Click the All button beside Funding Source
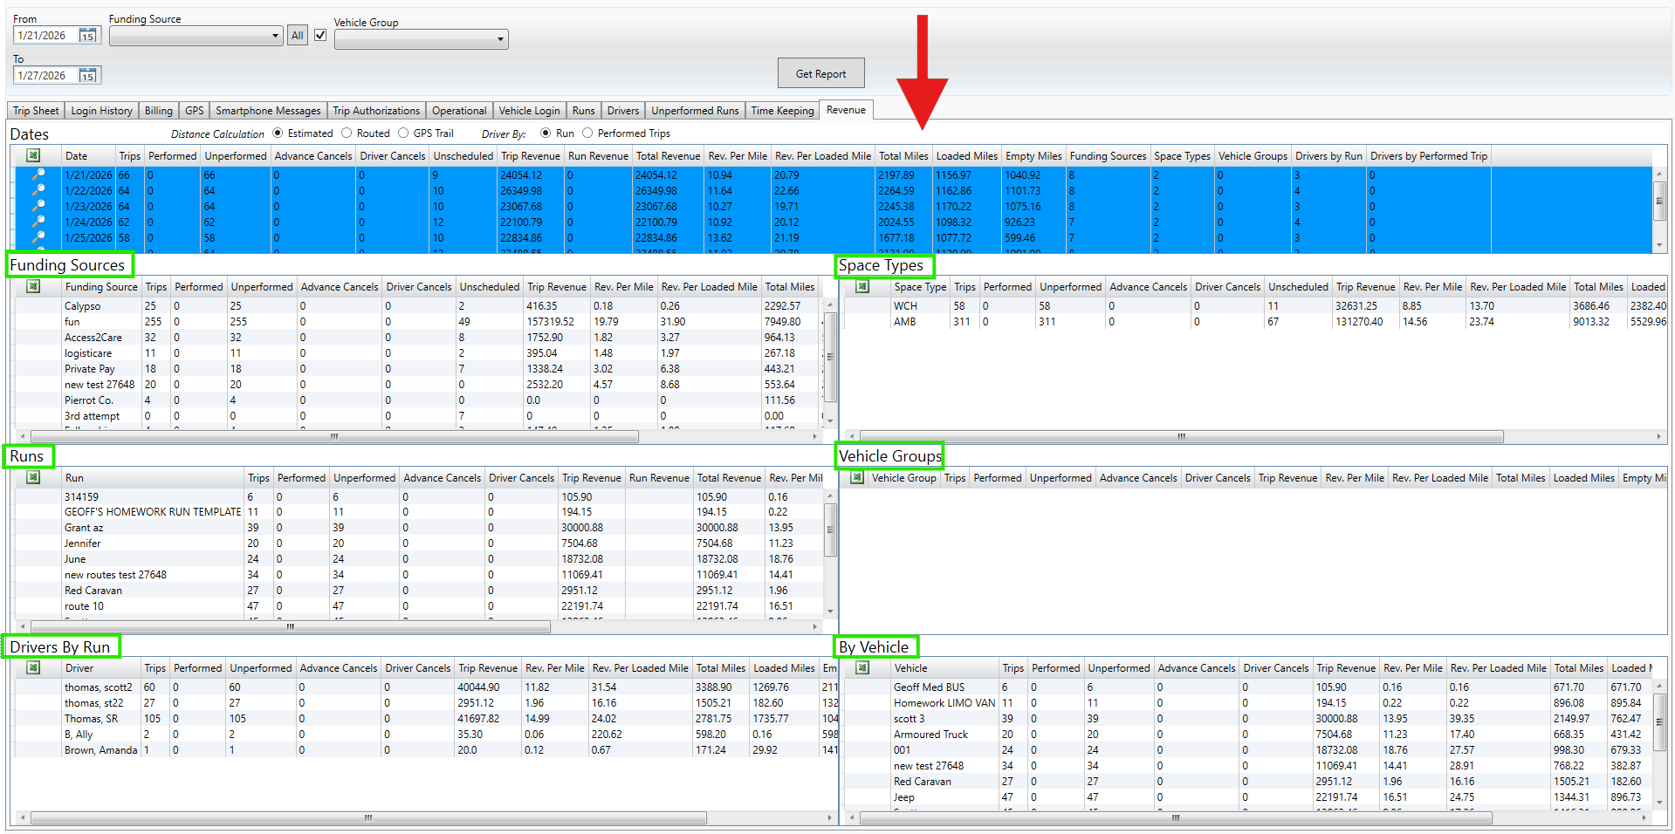Image resolution: width=1675 pixels, height=834 pixels. (297, 35)
